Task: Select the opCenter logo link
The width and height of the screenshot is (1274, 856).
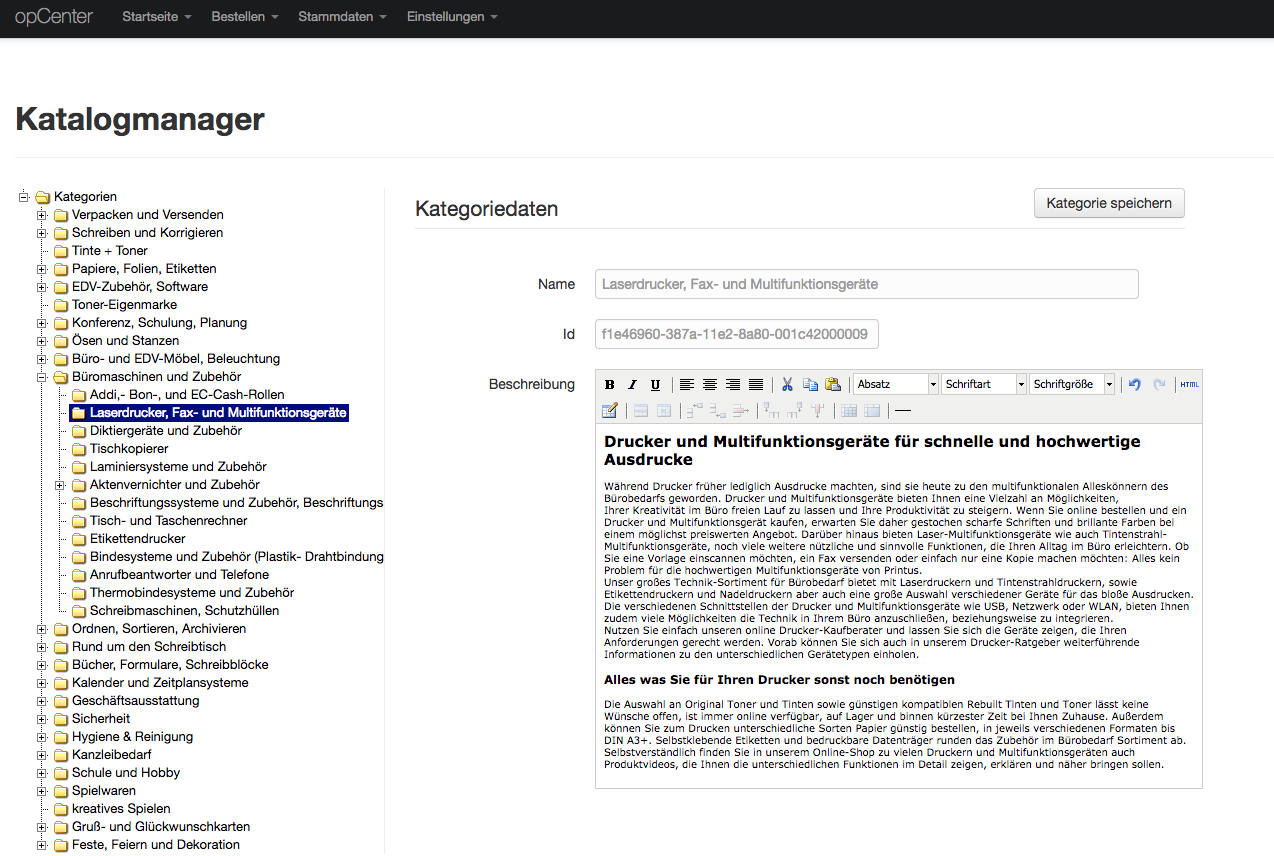Action: point(52,16)
